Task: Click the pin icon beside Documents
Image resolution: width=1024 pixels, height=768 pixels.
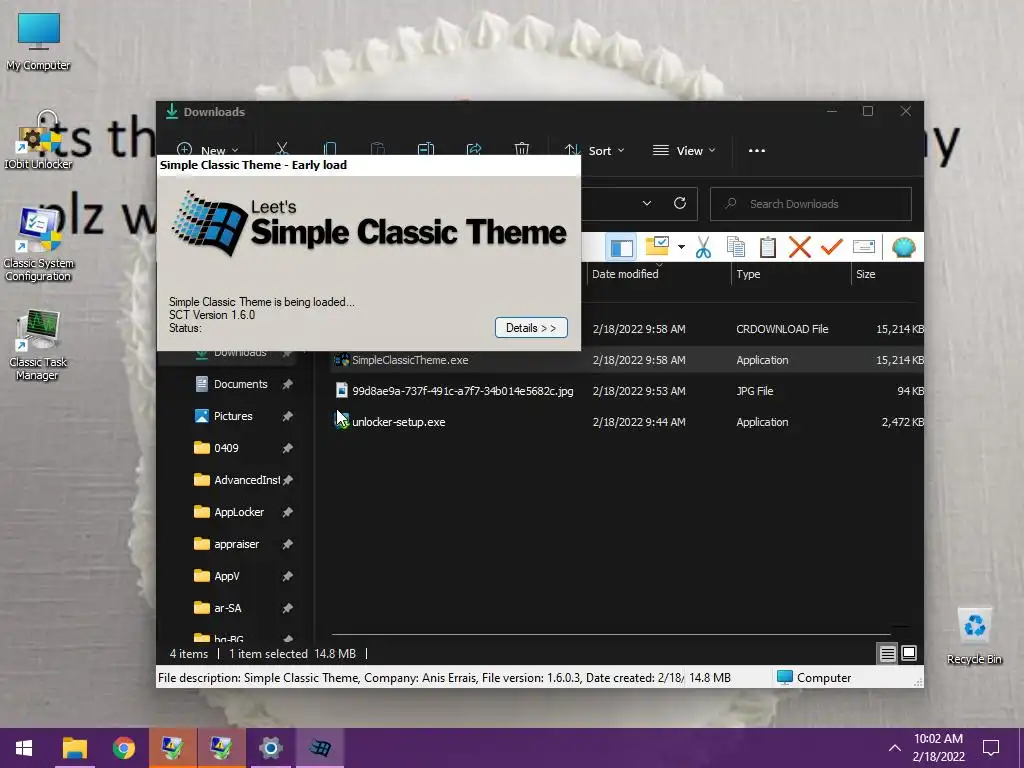Action: point(287,384)
